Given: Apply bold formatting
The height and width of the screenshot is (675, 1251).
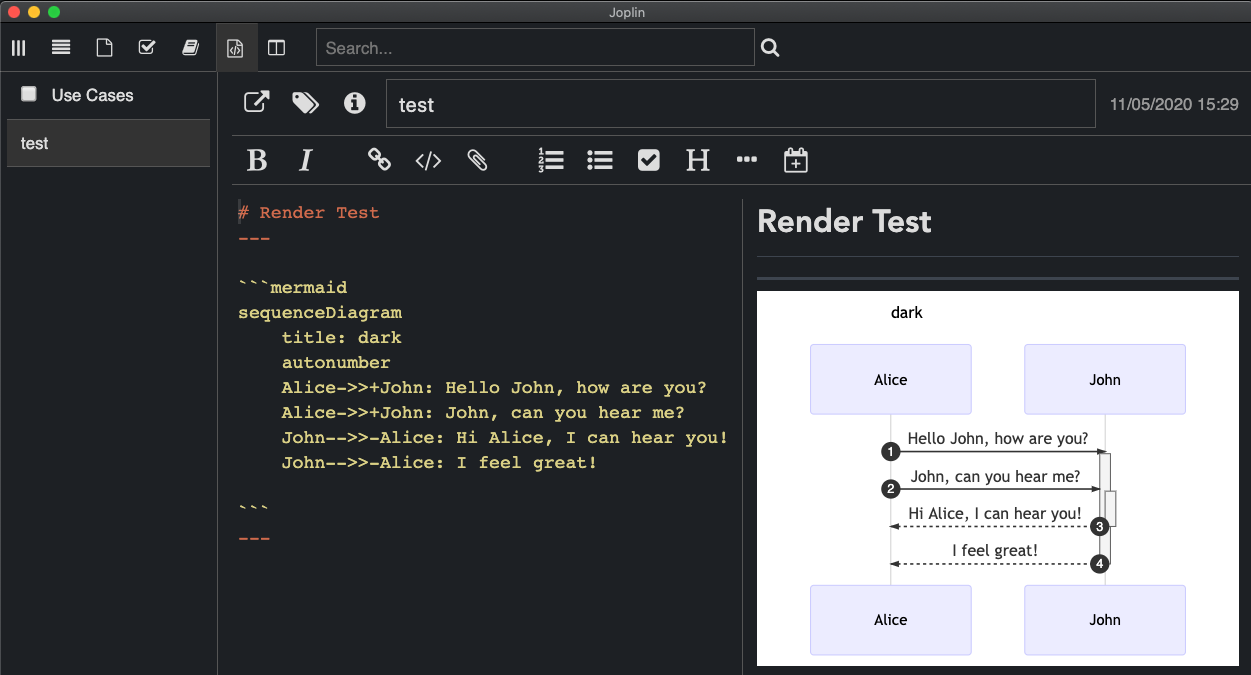Looking at the screenshot, I should [257, 160].
